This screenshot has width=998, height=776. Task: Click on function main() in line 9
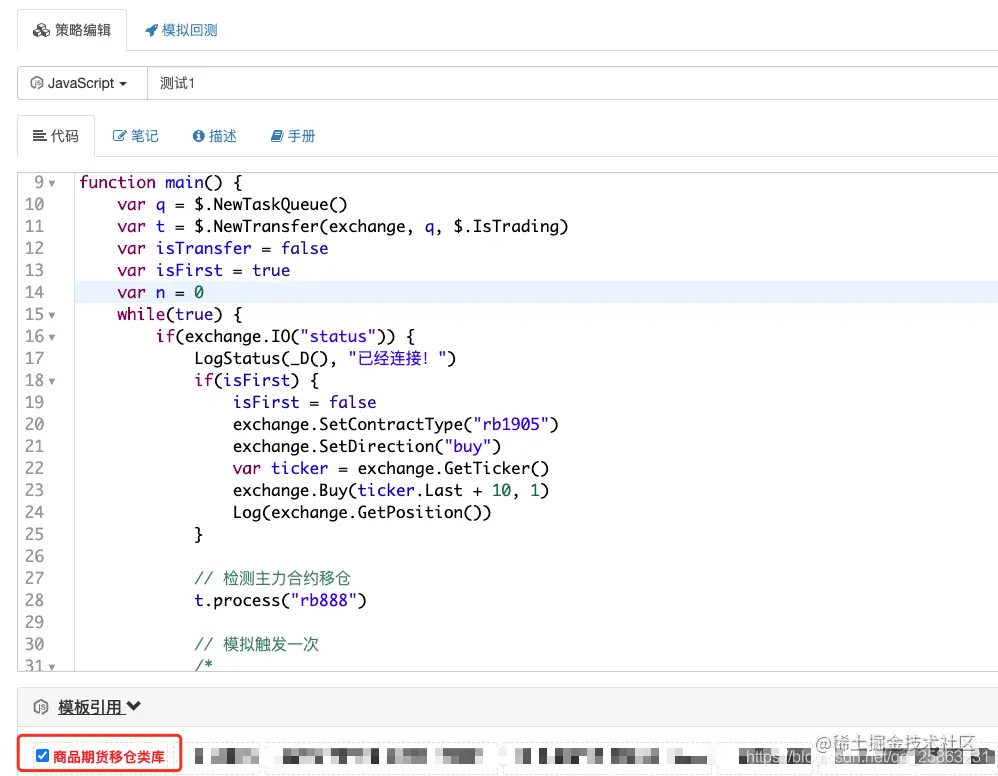tap(151, 183)
